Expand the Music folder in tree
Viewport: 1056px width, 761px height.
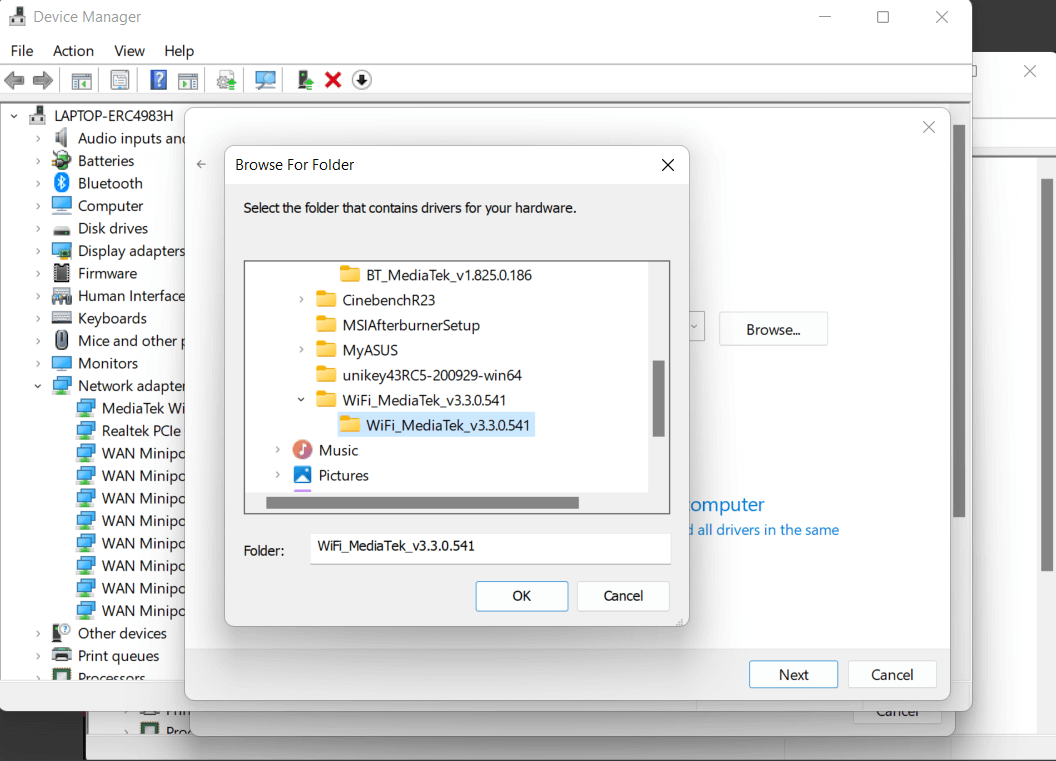[278, 451]
